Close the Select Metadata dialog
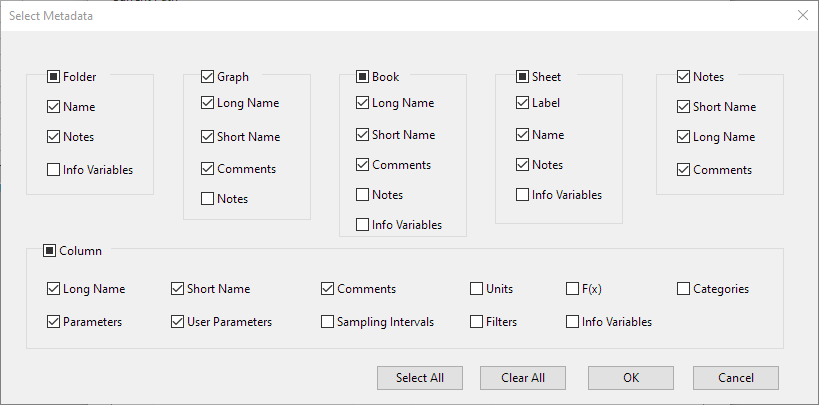Screen dimensions: 819x405 tap(802, 15)
